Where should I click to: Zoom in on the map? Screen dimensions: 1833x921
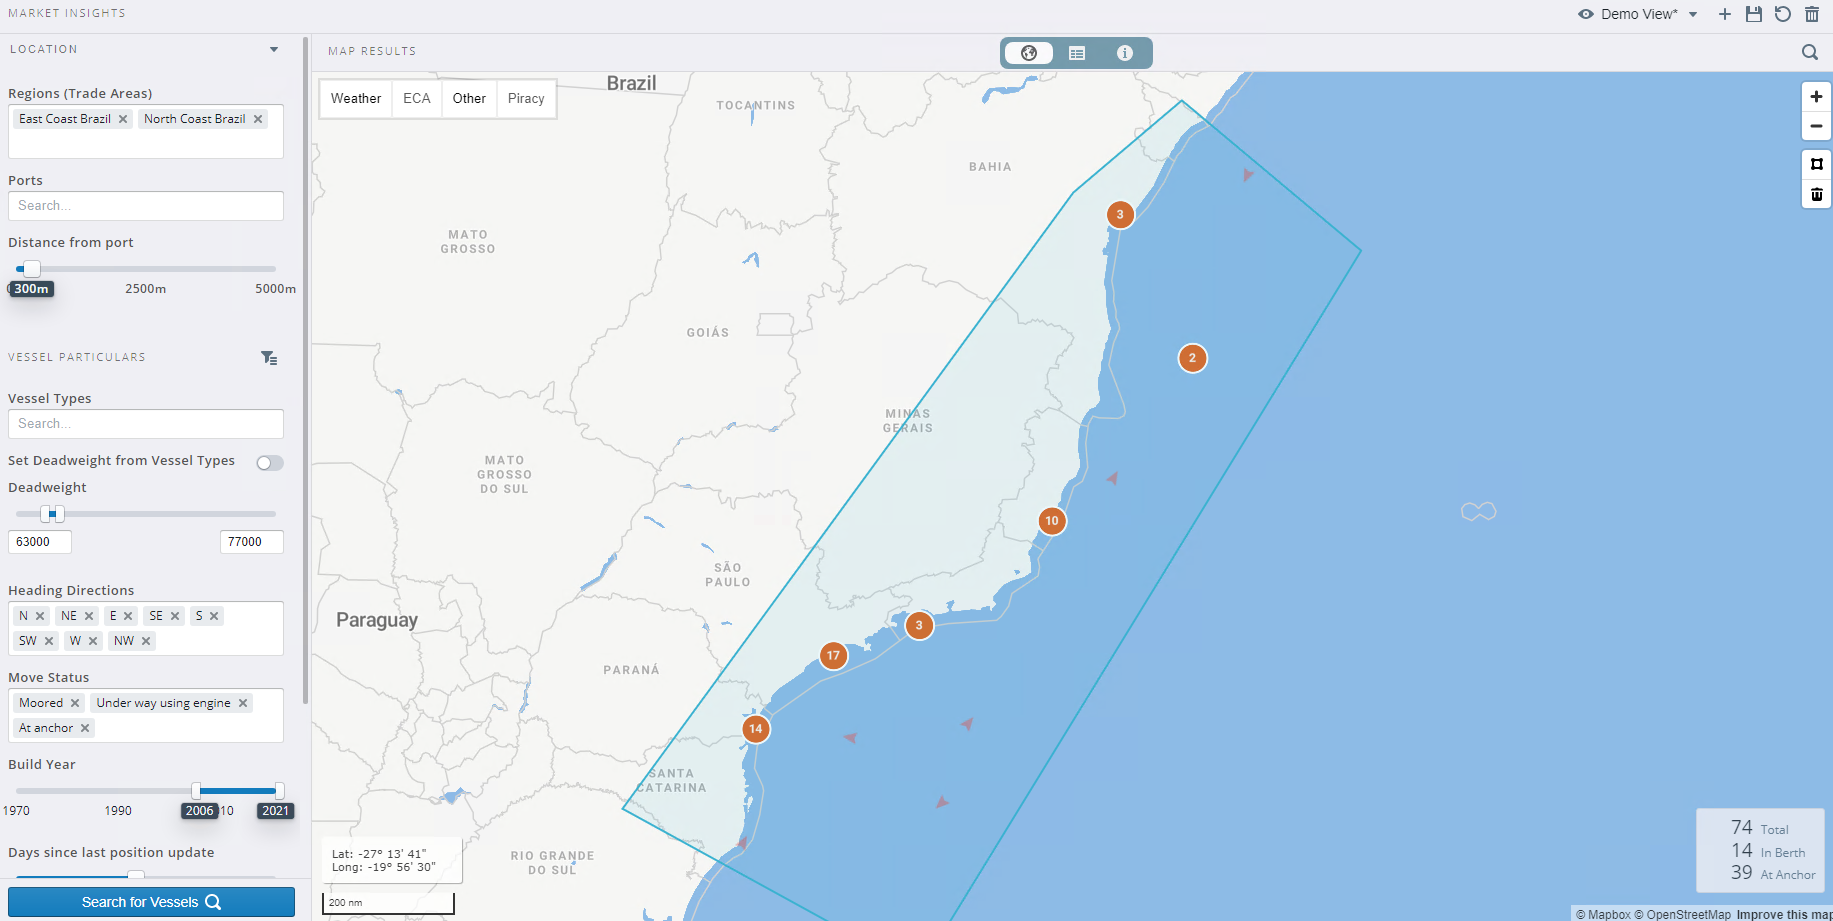point(1816,97)
